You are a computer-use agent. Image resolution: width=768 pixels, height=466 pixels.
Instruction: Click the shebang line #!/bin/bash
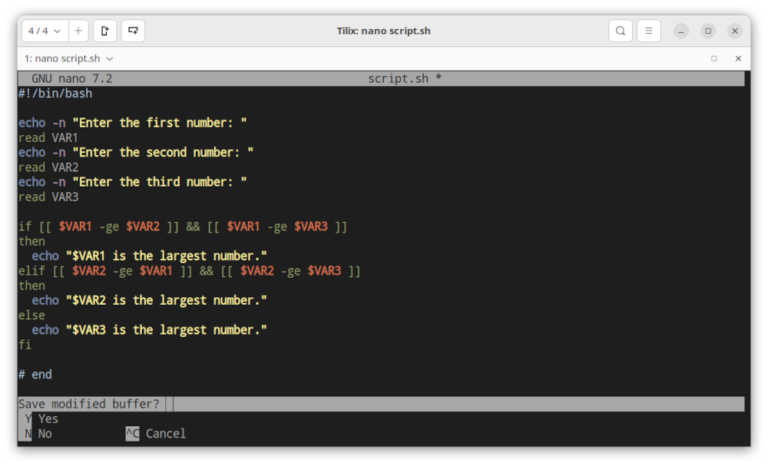click(x=55, y=93)
